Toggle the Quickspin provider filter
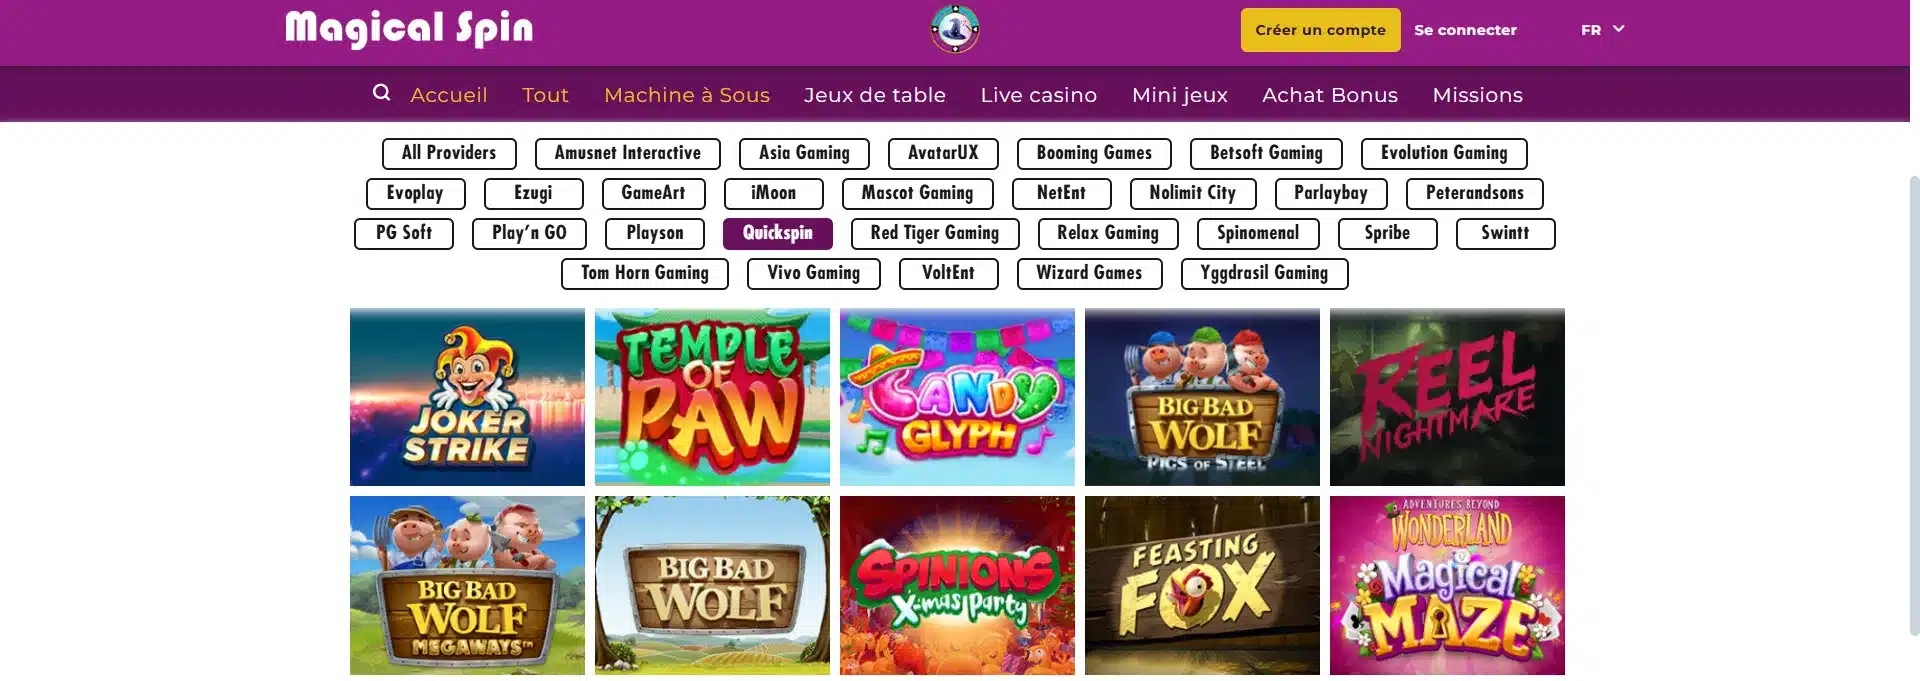 [777, 233]
